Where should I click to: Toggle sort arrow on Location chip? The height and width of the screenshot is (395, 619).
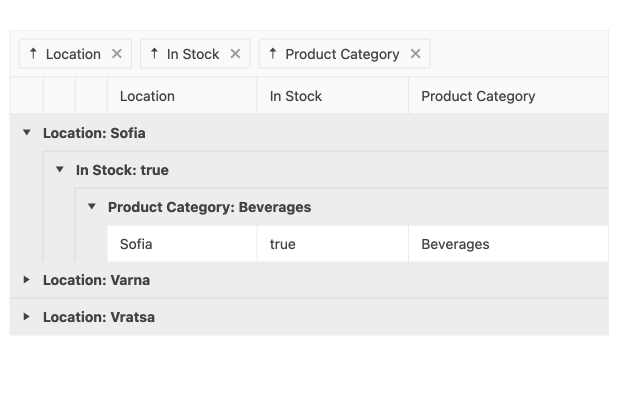[34, 53]
